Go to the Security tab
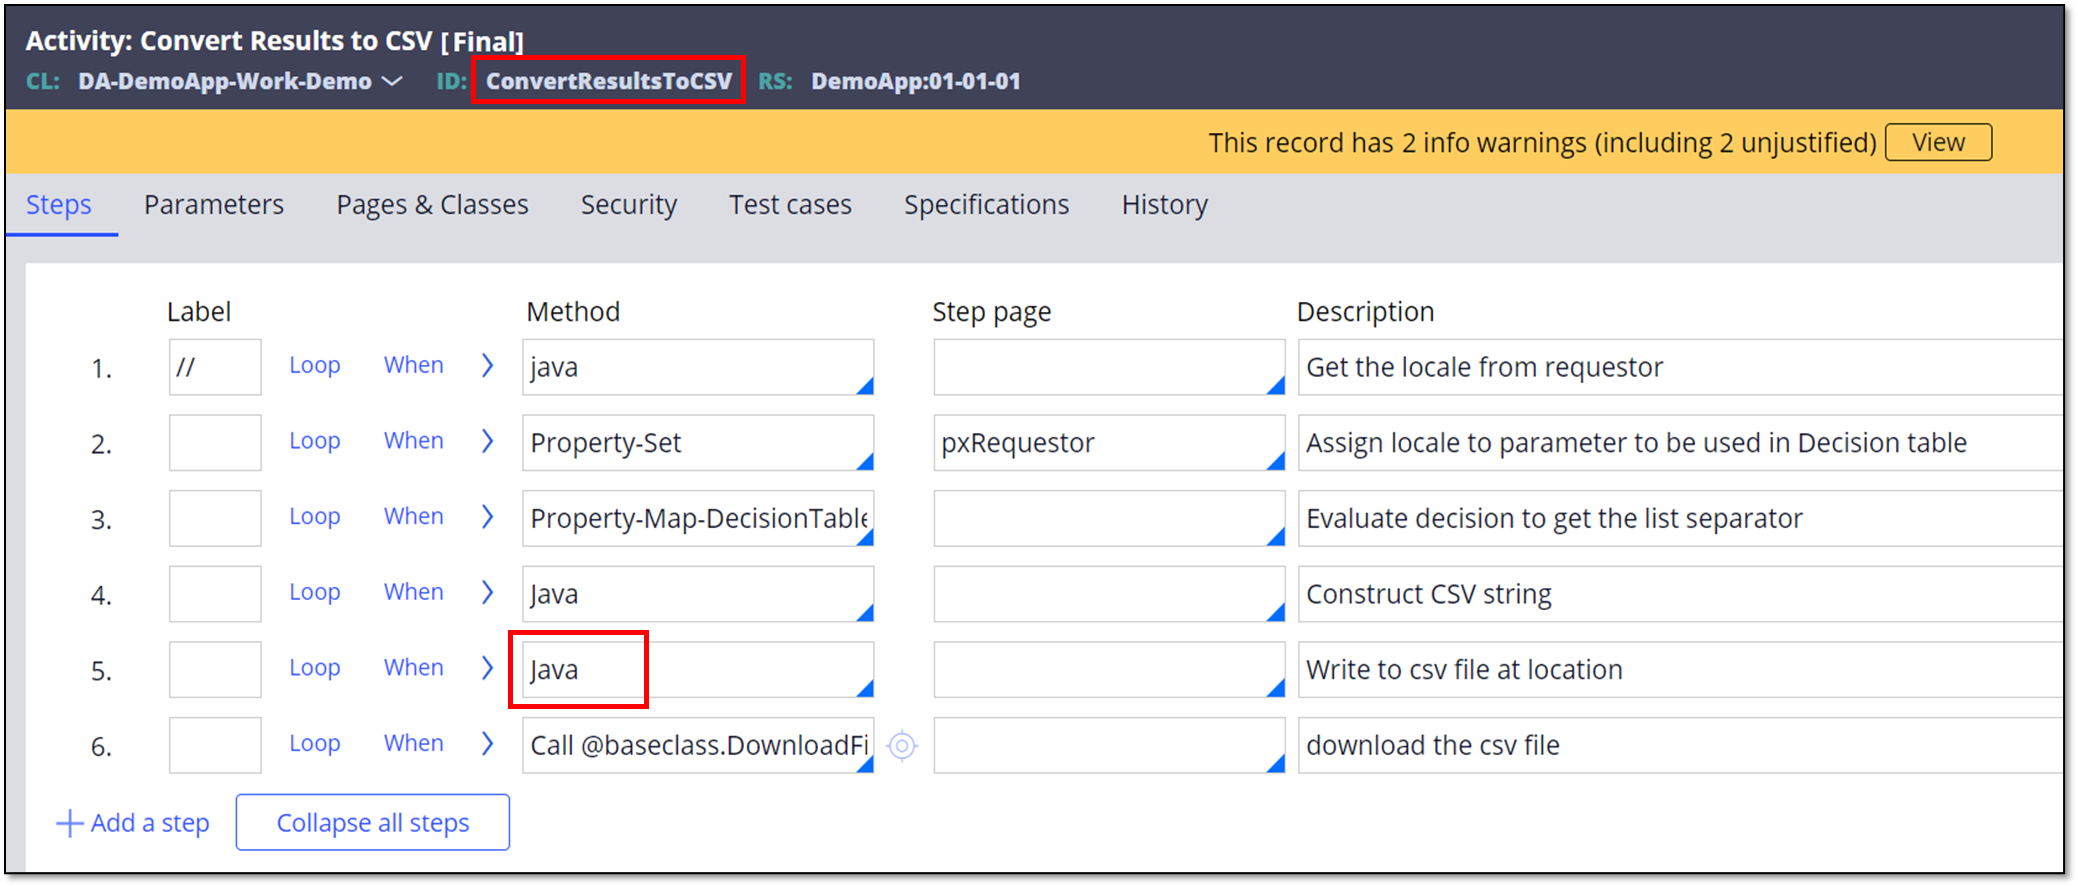This screenshot has height=887, width=2078. point(629,204)
